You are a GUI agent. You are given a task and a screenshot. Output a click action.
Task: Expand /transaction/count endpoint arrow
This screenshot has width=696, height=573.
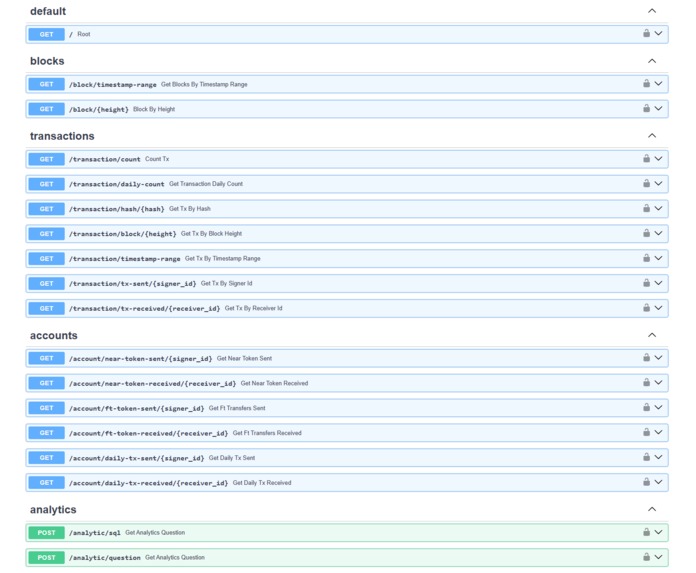point(658,159)
